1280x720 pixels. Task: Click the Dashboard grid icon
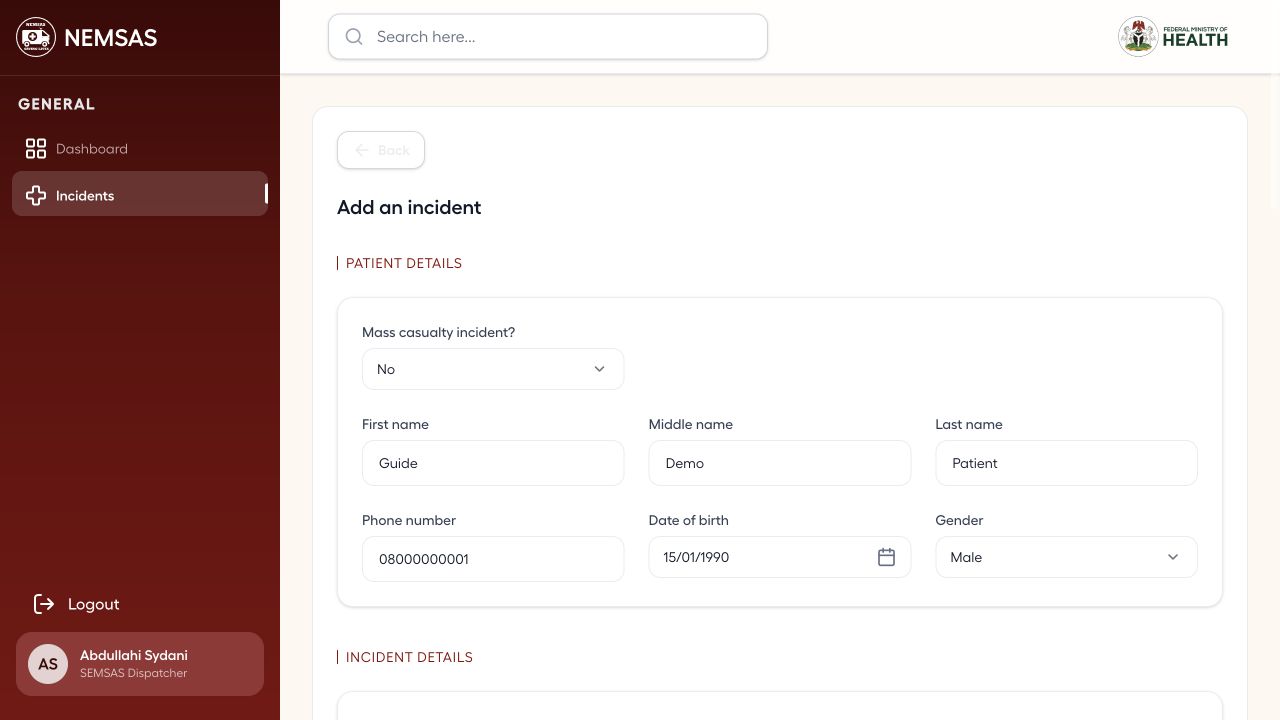click(x=36, y=149)
